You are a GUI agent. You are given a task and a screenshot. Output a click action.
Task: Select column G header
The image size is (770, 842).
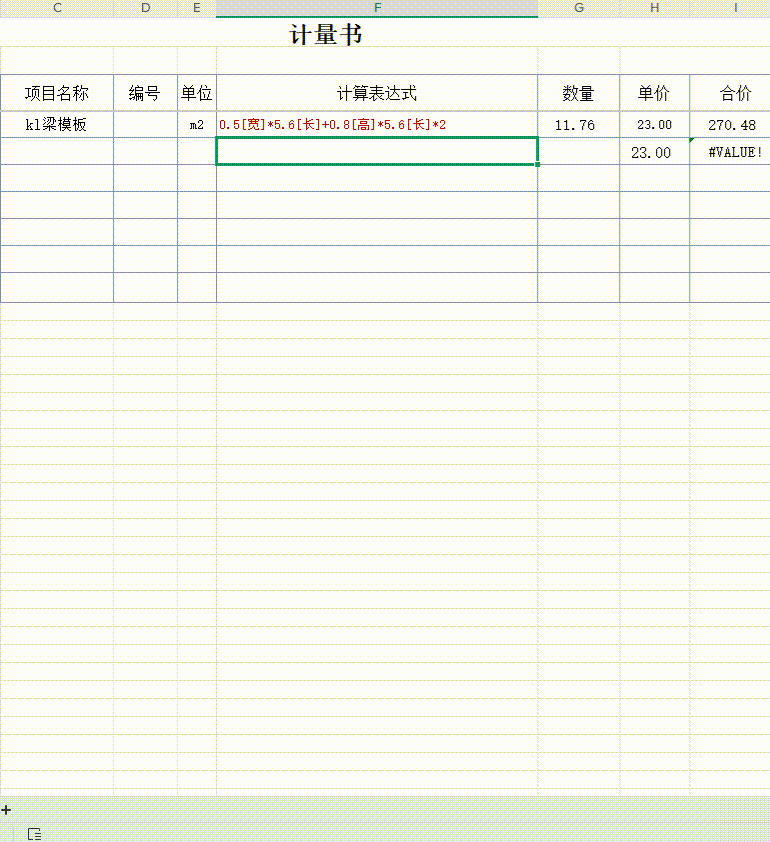pyautogui.click(x=579, y=8)
